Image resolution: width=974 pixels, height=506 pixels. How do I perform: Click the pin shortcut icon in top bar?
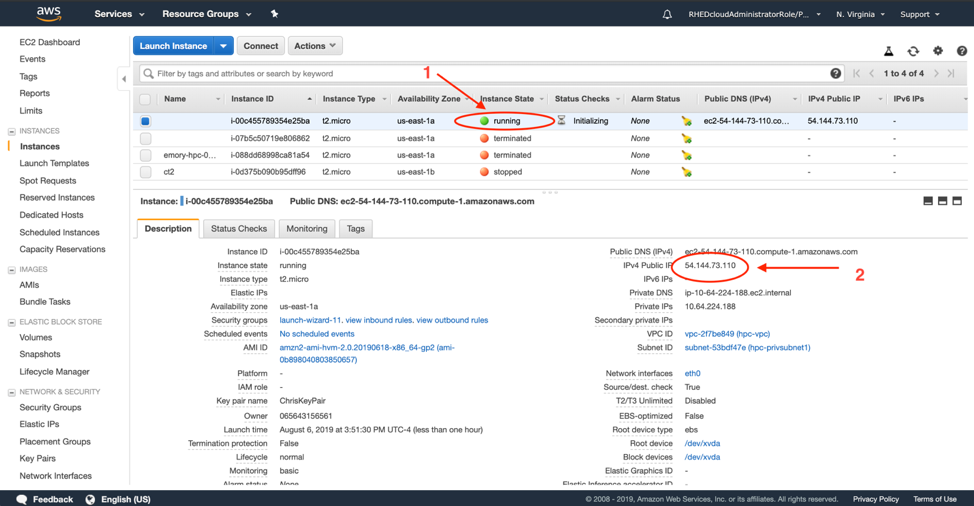274,14
